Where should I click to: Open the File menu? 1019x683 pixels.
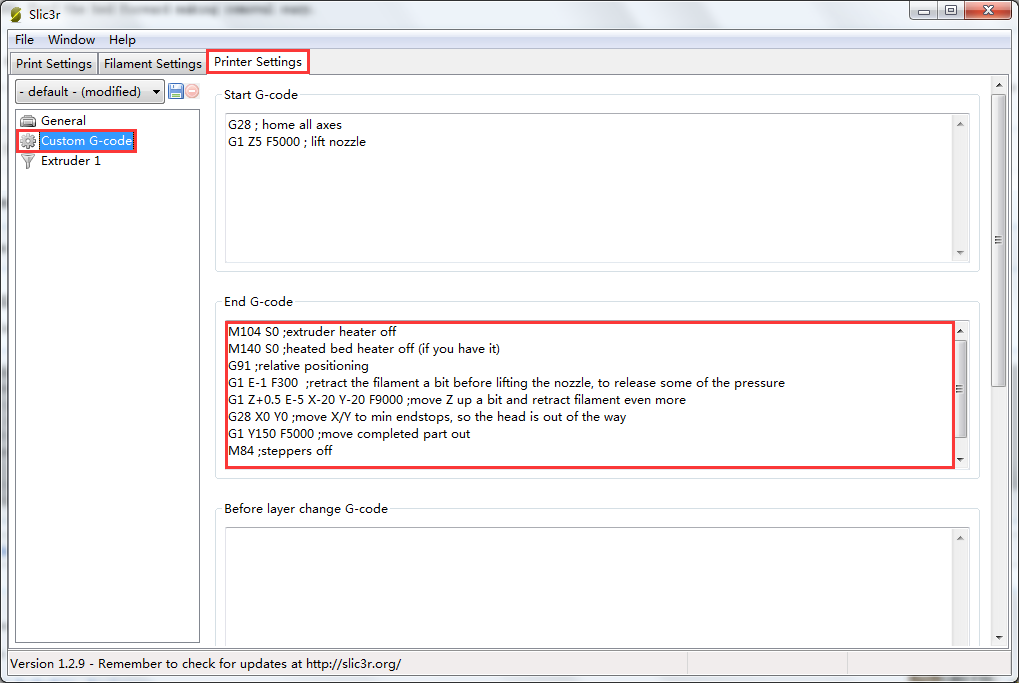(x=25, y=40)
